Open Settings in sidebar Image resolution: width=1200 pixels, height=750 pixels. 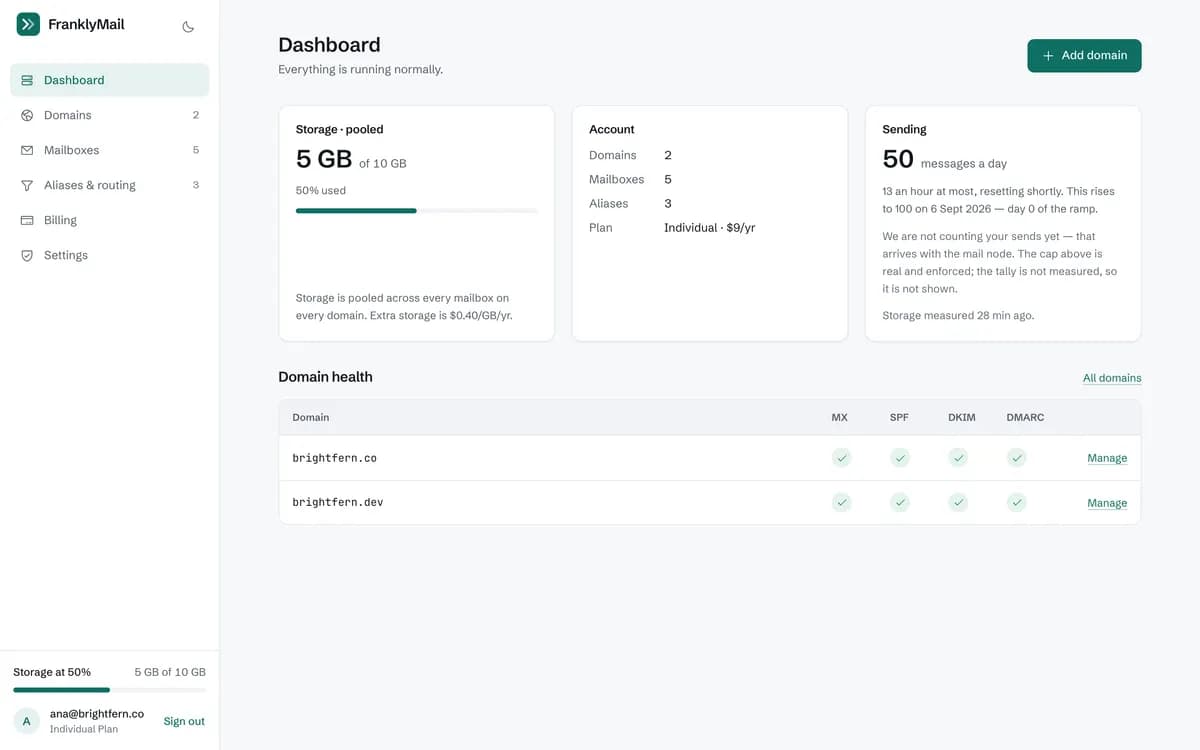[110, 255]
